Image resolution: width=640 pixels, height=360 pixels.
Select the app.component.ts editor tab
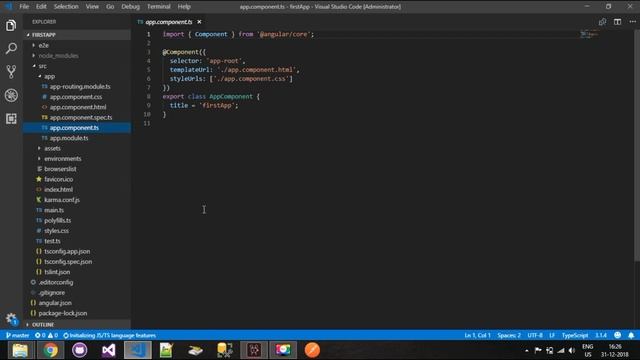tap(169, 22)
